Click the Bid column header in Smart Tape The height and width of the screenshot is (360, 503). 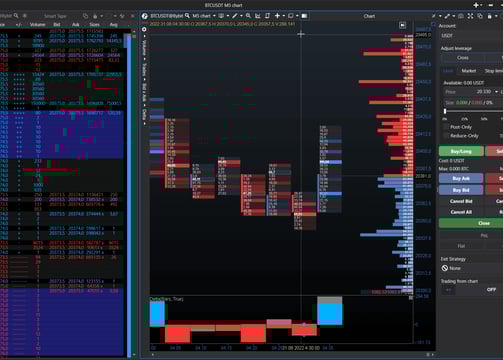click(57, 24)
